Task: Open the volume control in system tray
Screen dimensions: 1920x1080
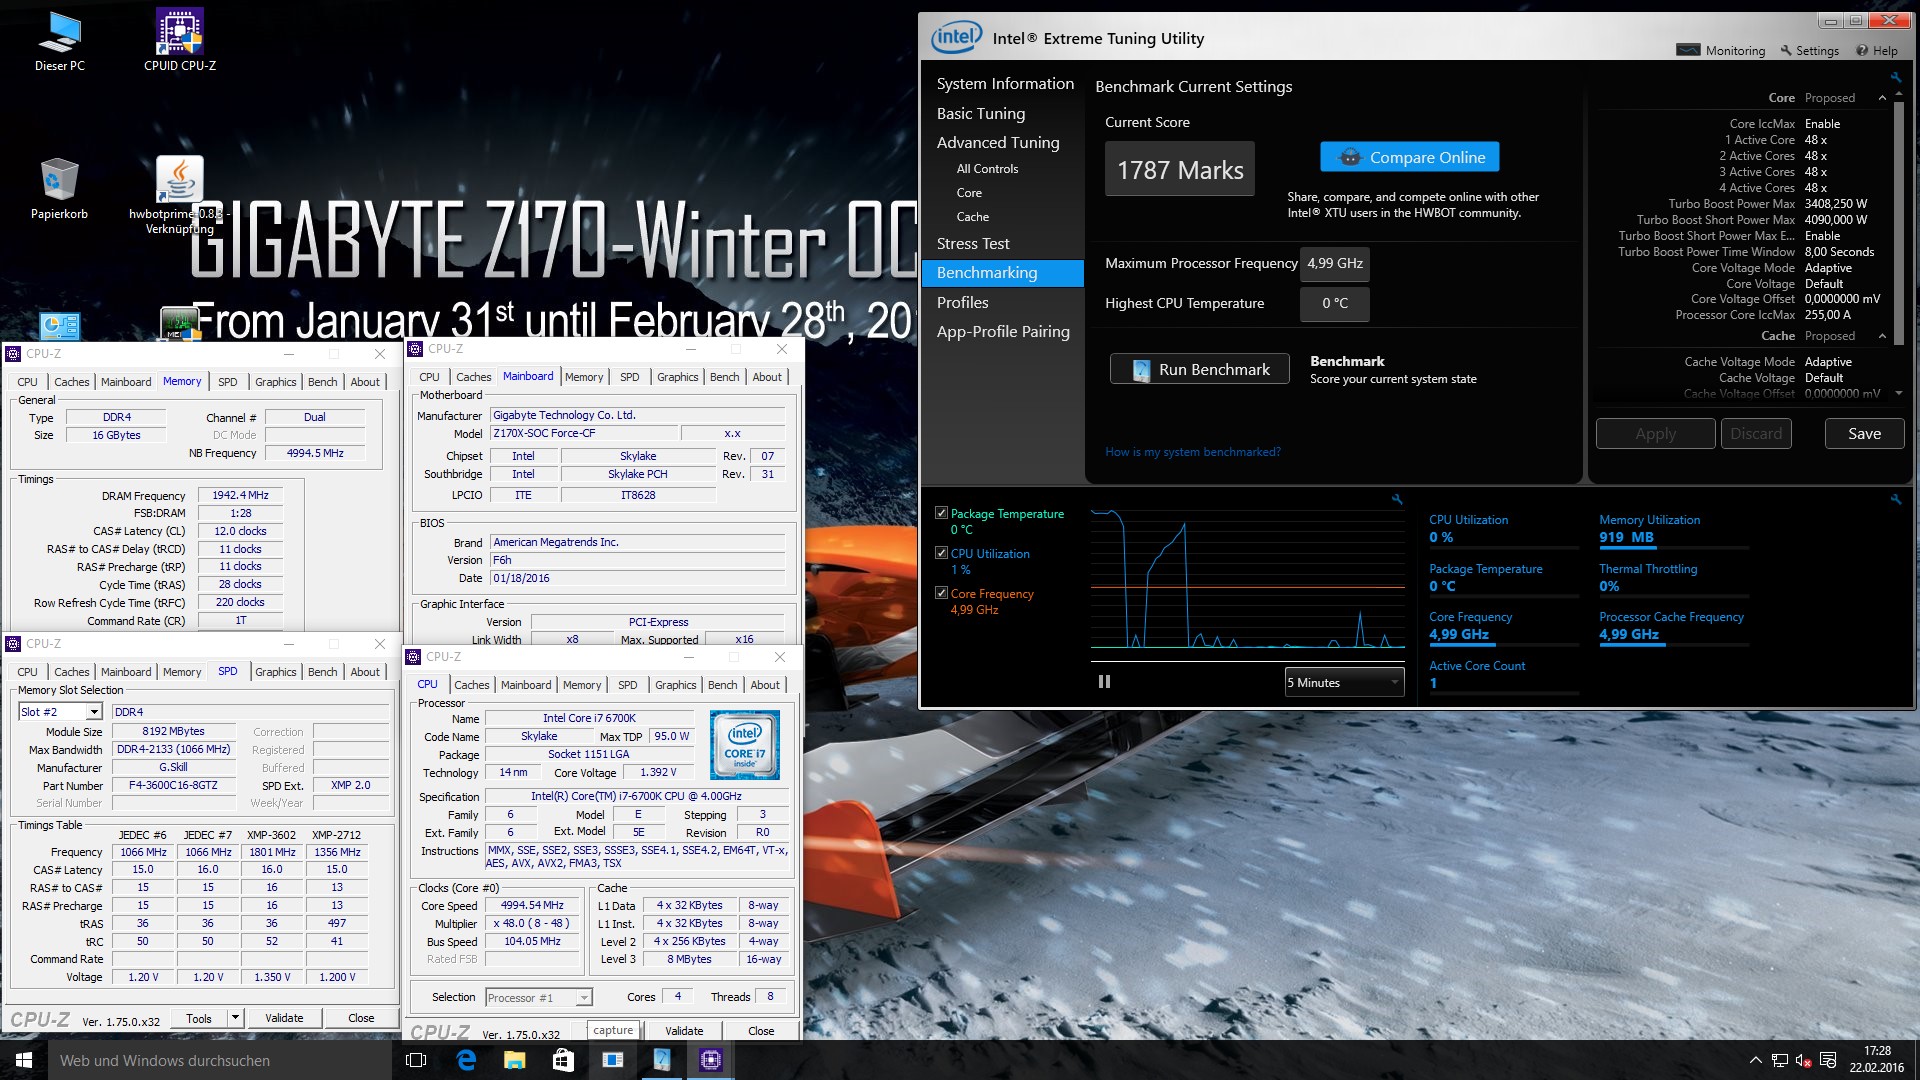Action: (1804, 1060)
